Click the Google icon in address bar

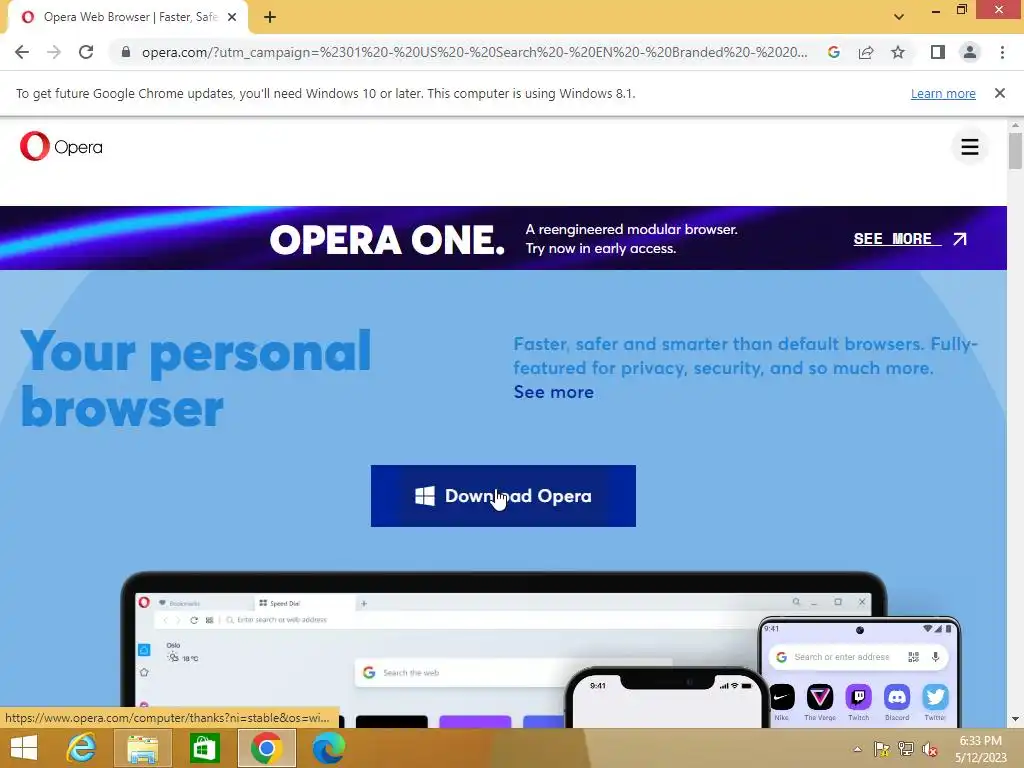pyautogui.click(x=833, y=52)
